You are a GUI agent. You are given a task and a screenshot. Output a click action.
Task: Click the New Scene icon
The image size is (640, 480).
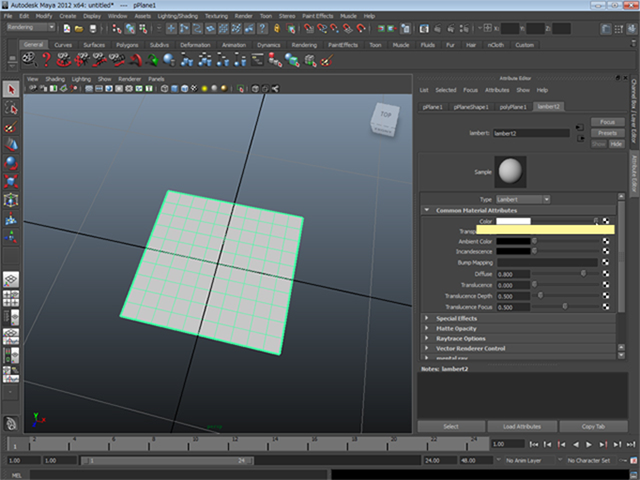click(x=67, y=29)
